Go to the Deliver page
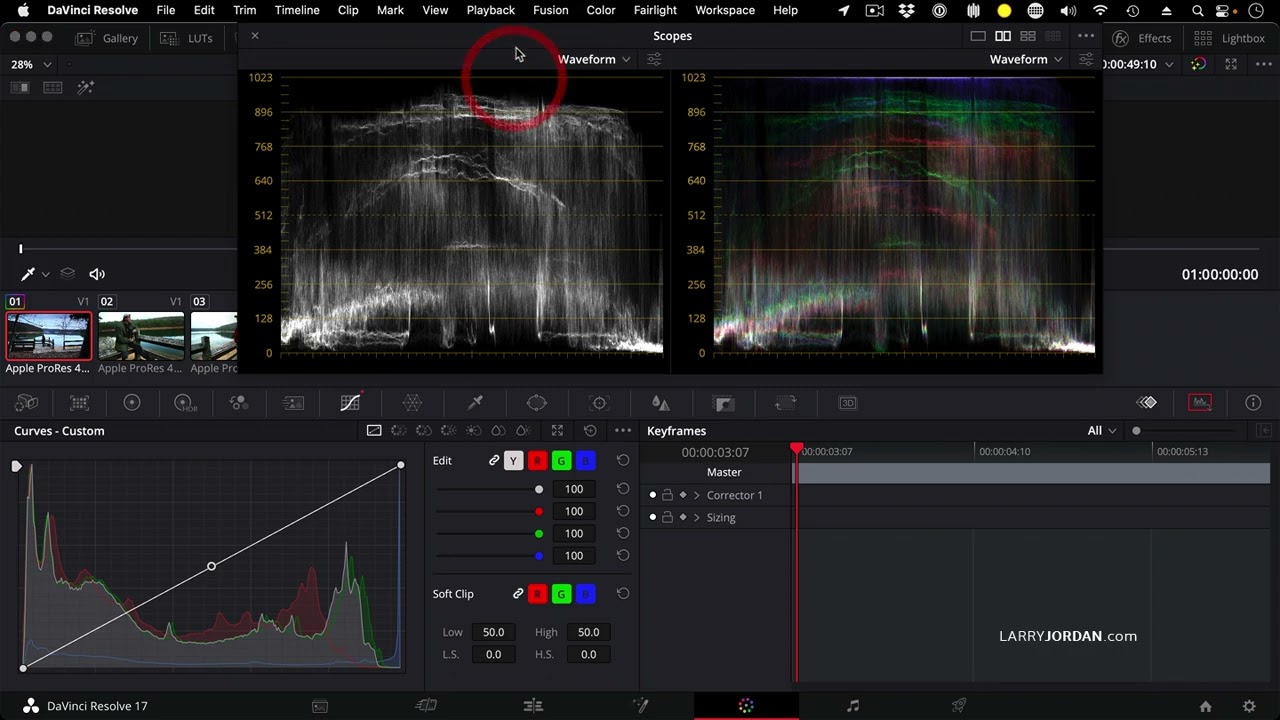 tap(959, 706)
